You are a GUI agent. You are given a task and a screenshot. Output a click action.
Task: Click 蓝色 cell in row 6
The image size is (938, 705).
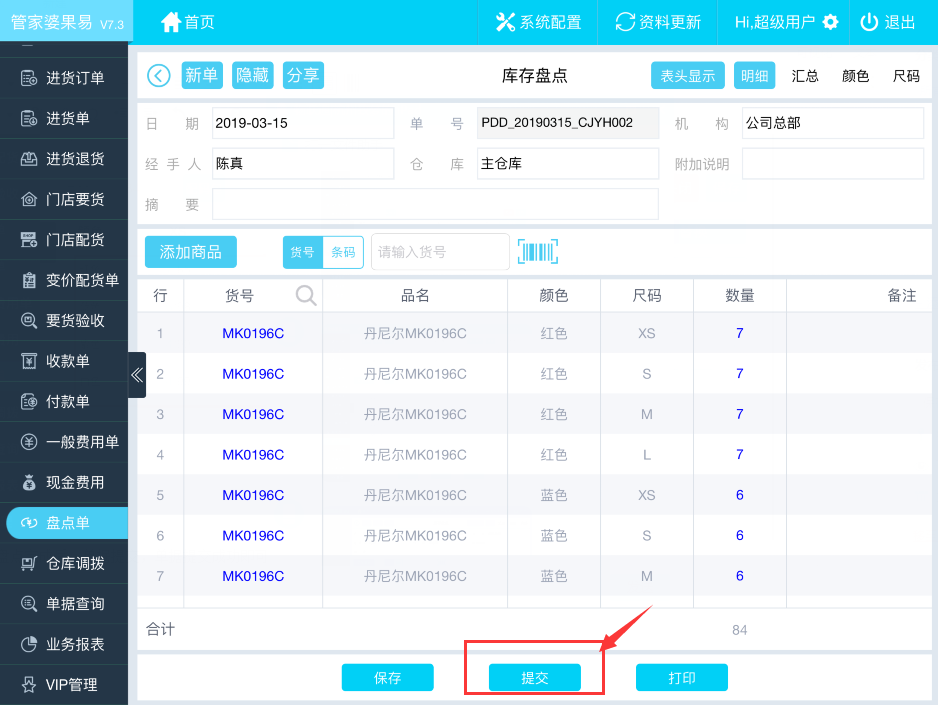pos(554,536)
